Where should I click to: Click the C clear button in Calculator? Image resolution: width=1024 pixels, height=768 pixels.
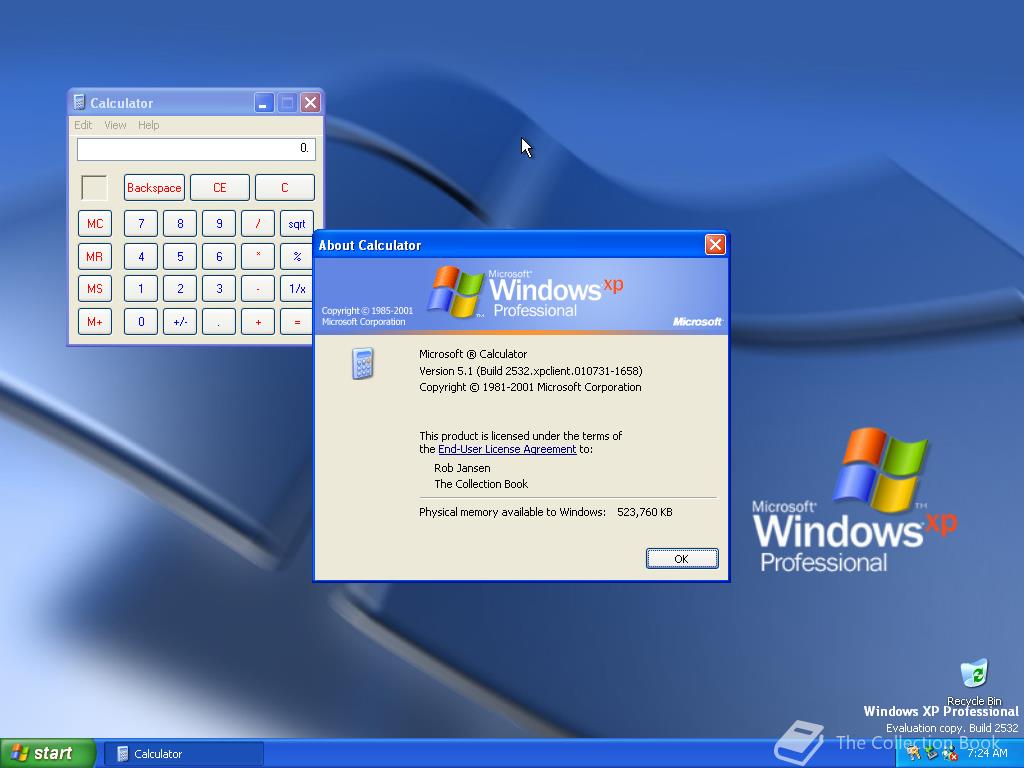pyautogui.click(x=284, y=187)
